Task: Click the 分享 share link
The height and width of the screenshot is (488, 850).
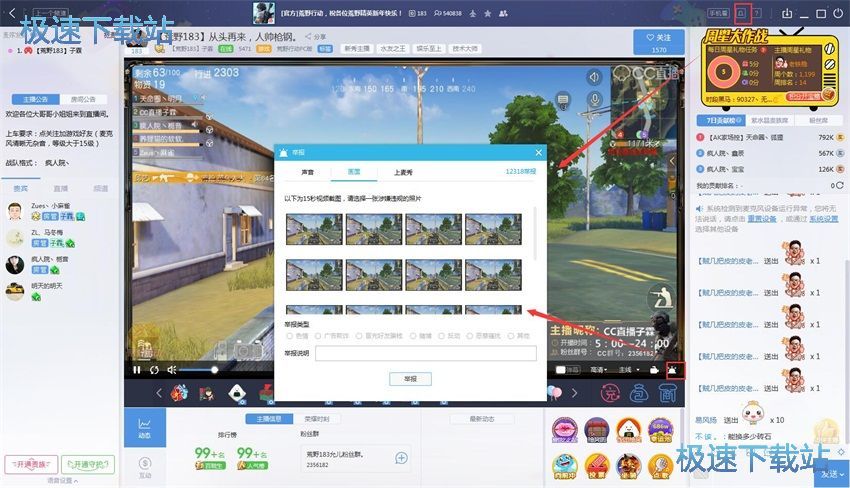Action: coord(315,37)
